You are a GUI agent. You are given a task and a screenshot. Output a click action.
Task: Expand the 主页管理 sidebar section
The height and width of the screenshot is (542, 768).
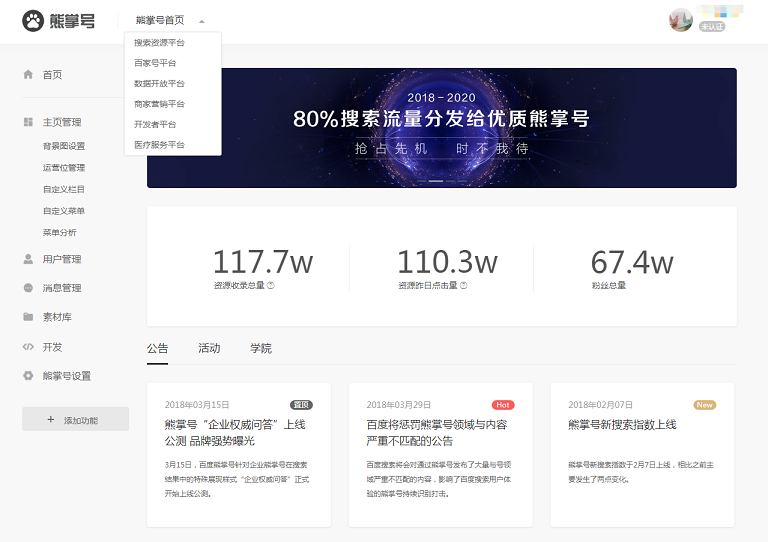pos(62,122)
